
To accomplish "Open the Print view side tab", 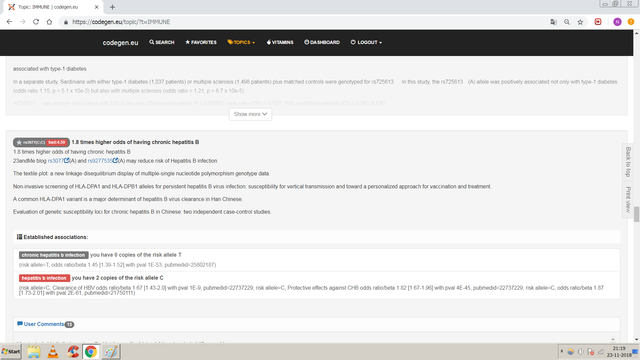I will pos(628,200).
